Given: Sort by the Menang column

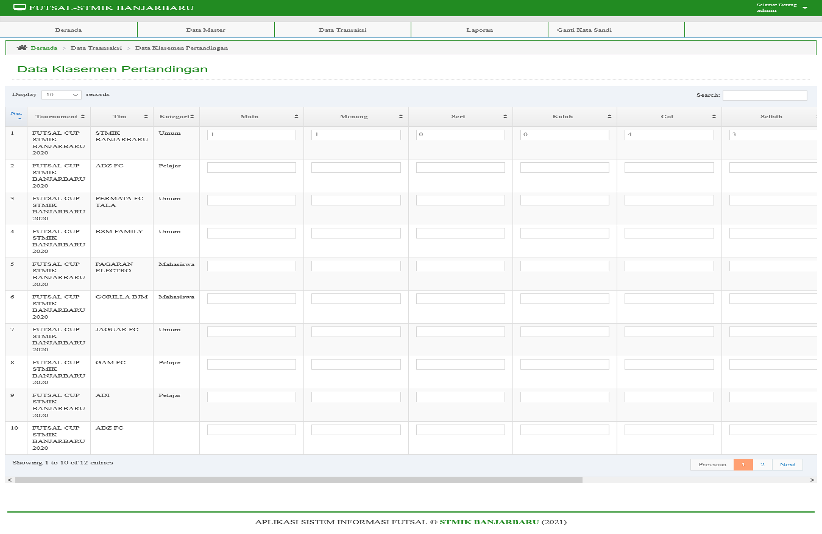Looking at the screenshot, I should pos(355,116).
